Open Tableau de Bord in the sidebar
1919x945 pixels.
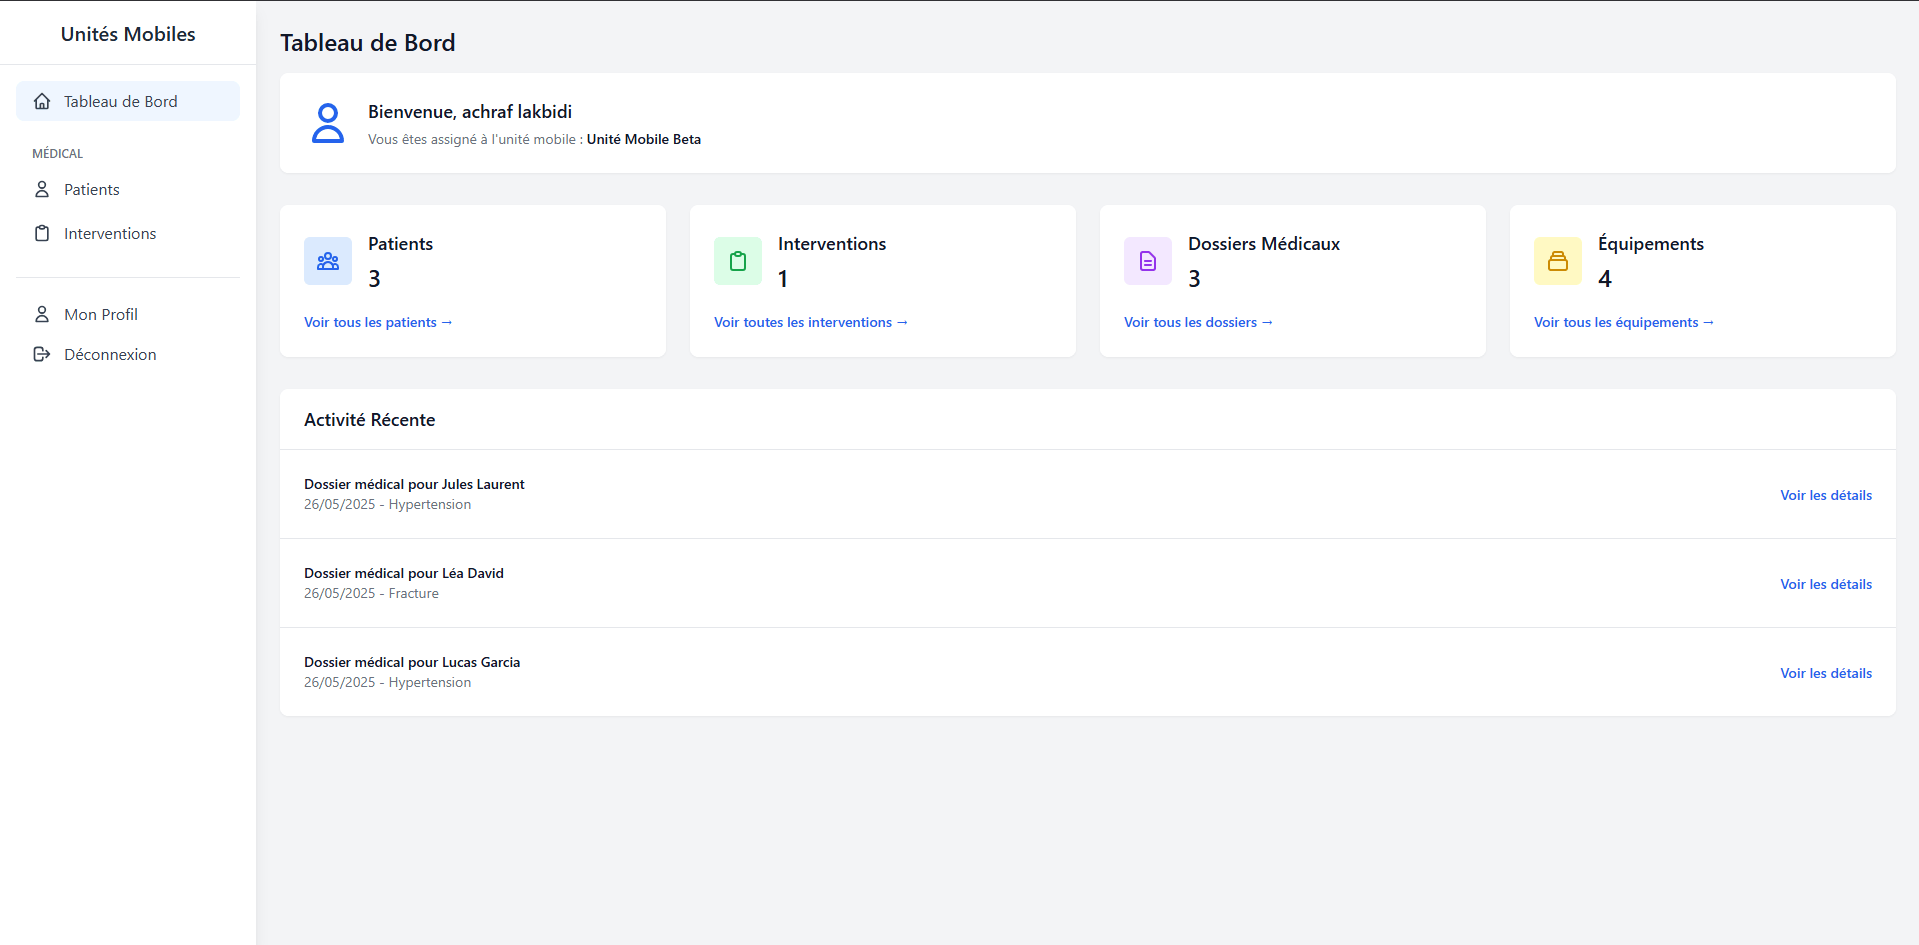tap(128, 101)
